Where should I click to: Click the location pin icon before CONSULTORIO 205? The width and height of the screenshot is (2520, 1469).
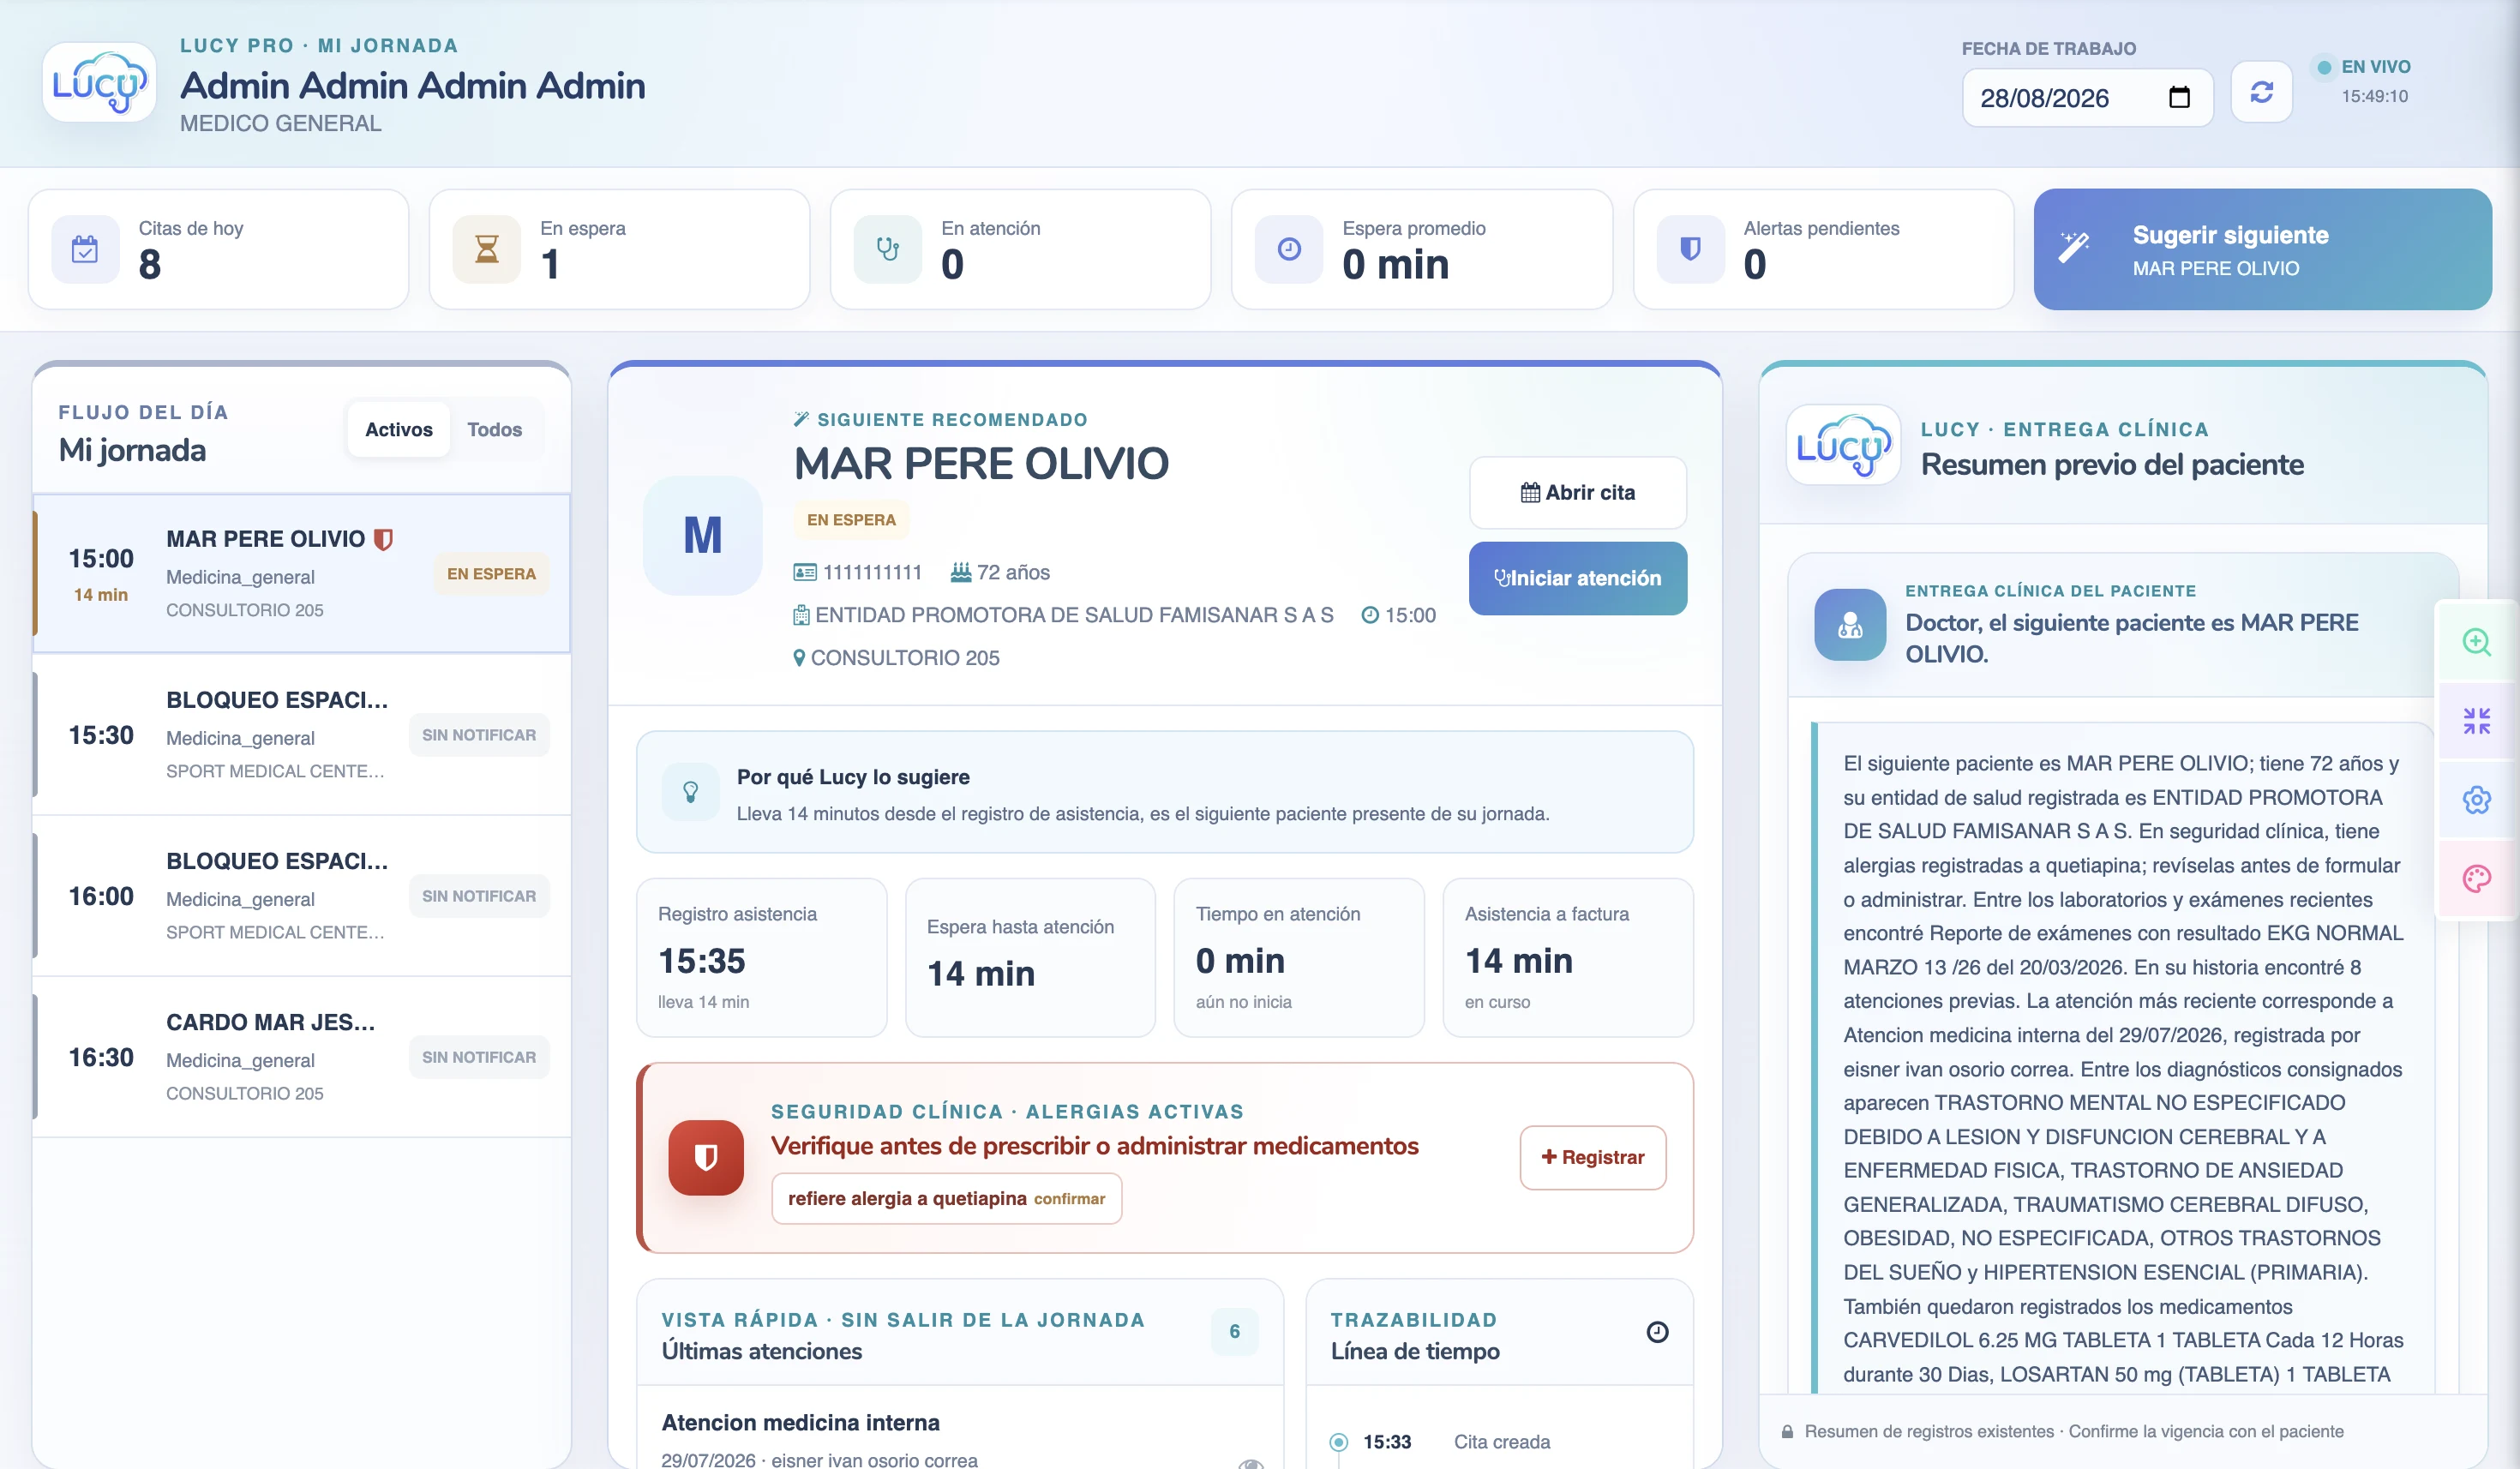(799, 658)
